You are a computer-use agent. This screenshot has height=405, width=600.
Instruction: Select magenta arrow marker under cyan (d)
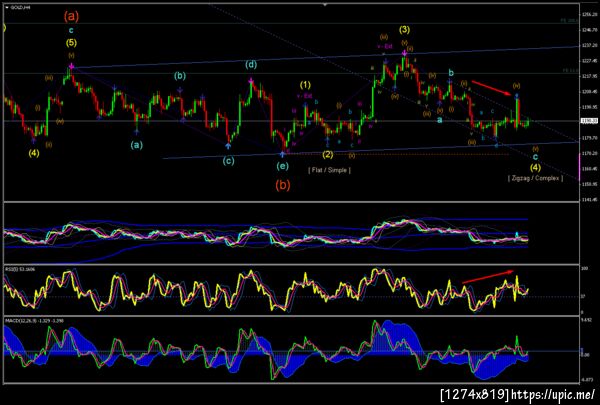pyautogui.click(x=251, y=80)
